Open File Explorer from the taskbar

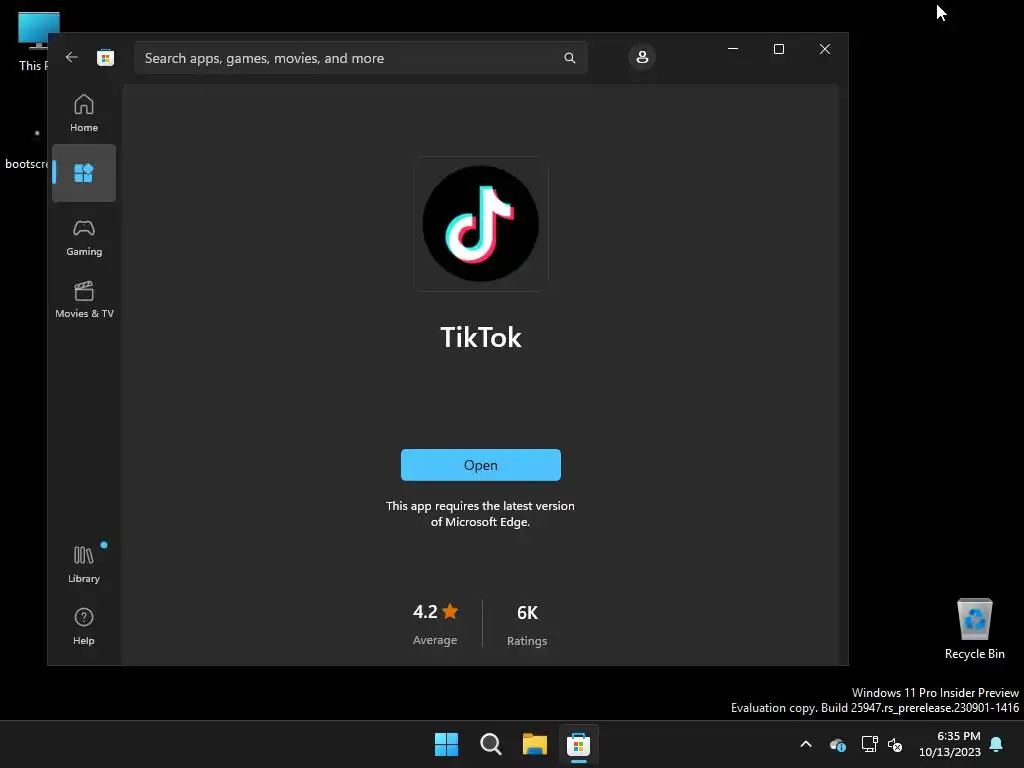tap(534, 744)
